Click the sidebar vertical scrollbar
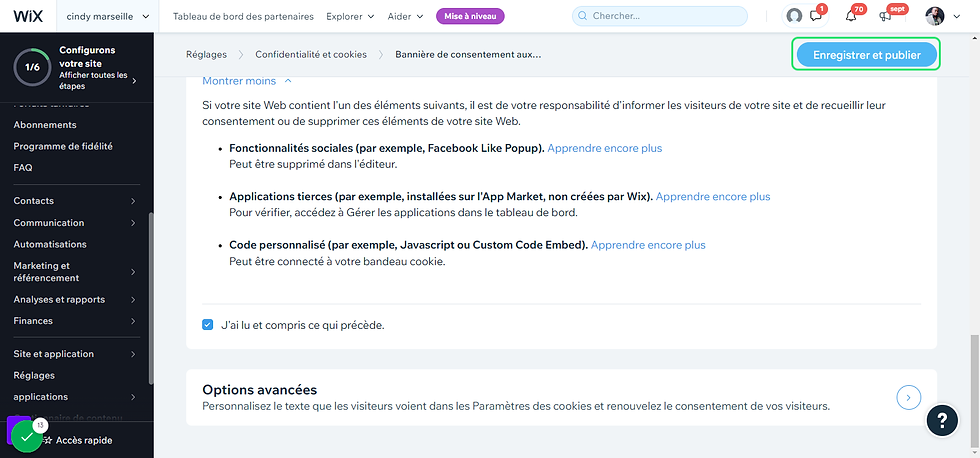 pos(151,299)
